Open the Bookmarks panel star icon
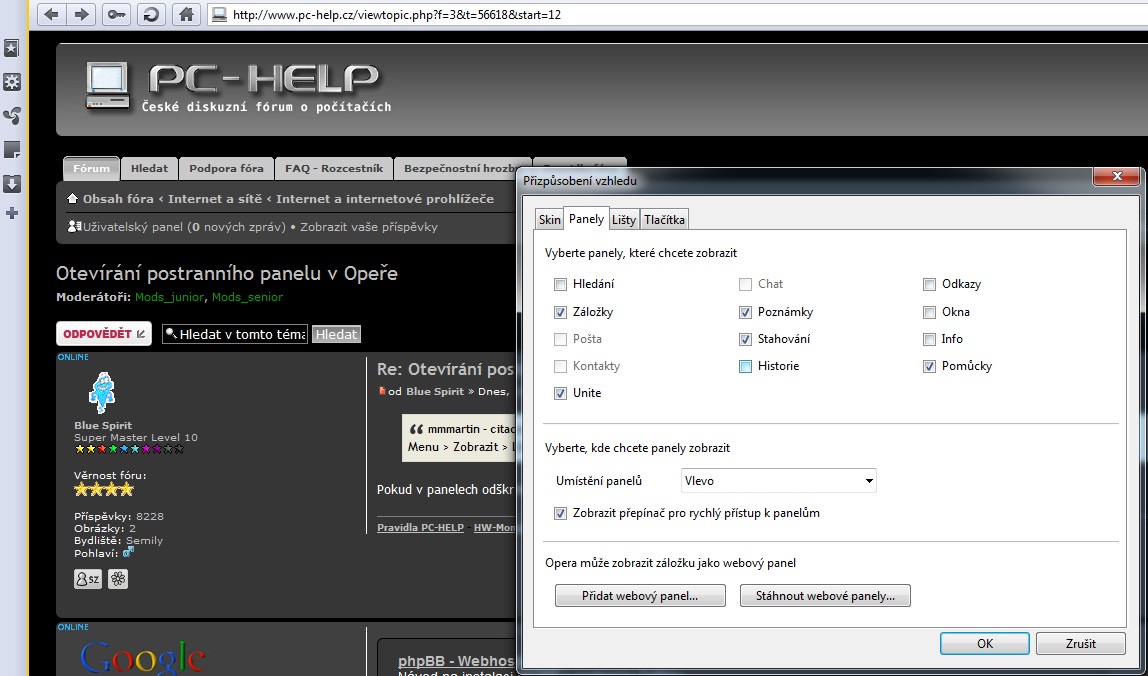Image resolution: width=1148 pixels, height=676 pixels. (x=12, y=48)
